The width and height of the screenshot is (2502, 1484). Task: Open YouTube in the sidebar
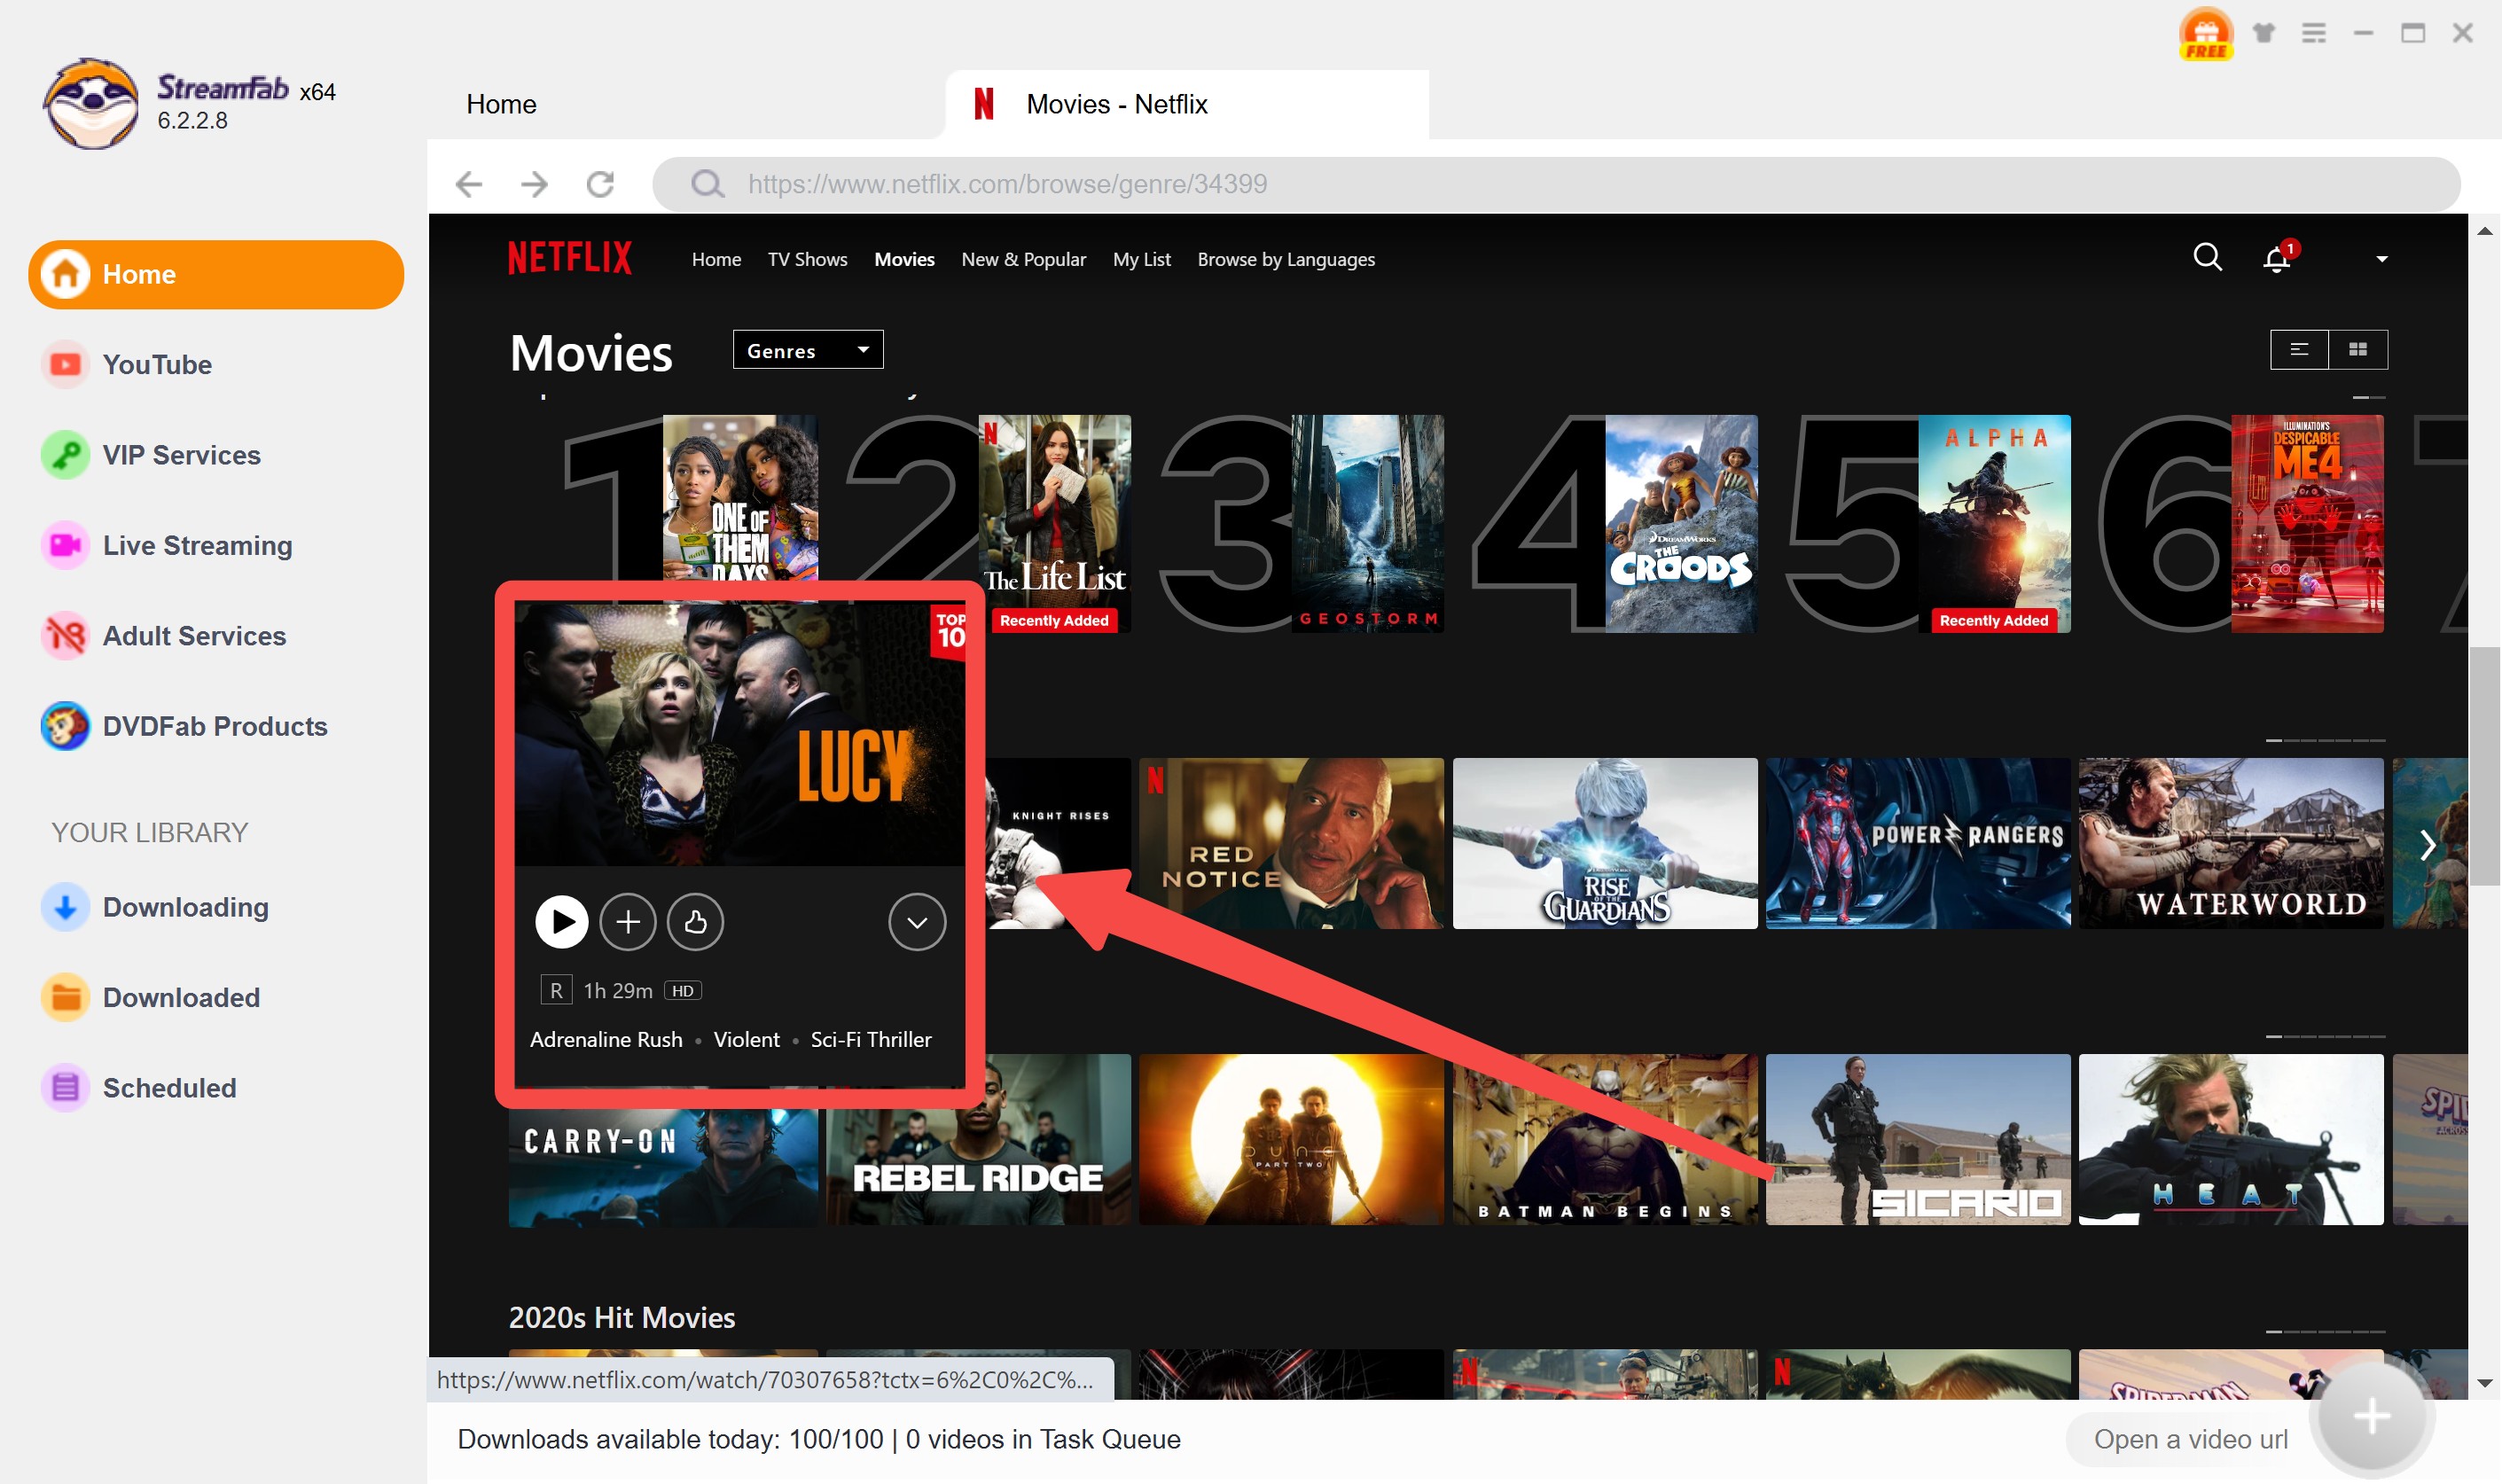pos(126,364)
